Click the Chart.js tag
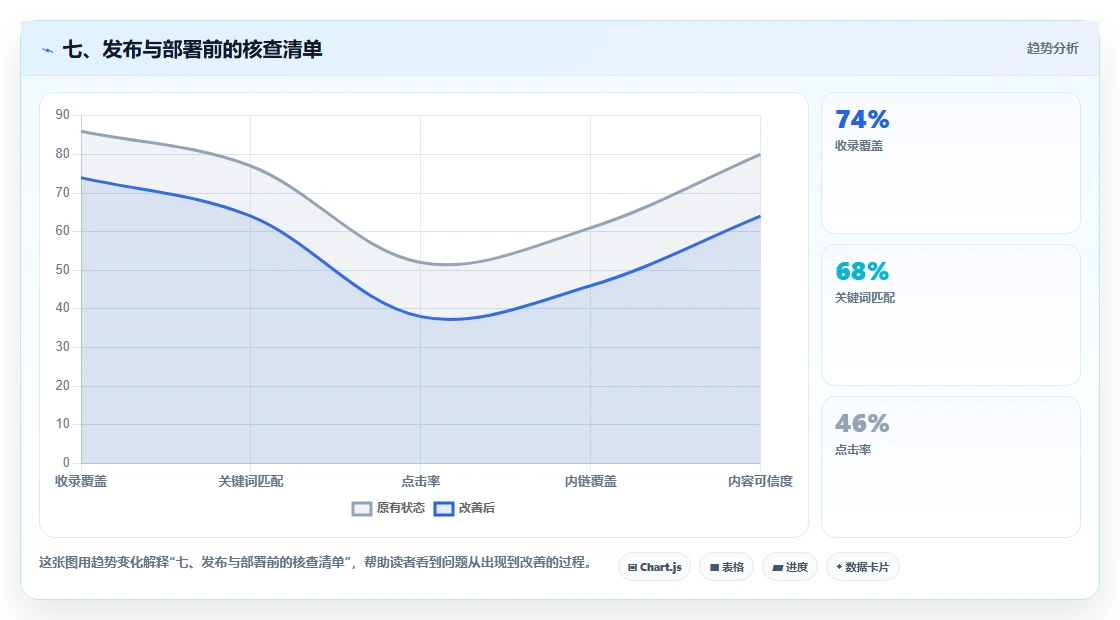The image size is (1120, 620). point(654,567)
